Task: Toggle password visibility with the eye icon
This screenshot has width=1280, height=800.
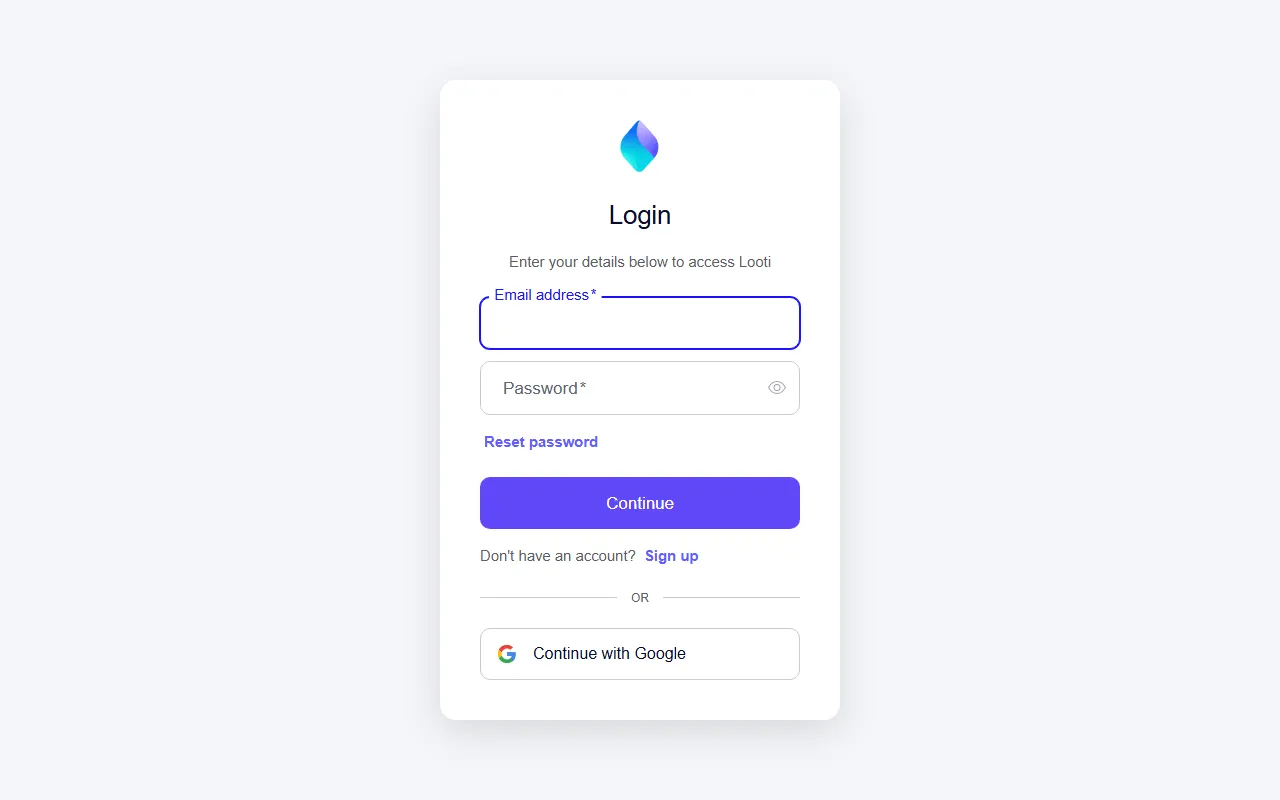Action: pyautogui.click(x=777, y=388)
